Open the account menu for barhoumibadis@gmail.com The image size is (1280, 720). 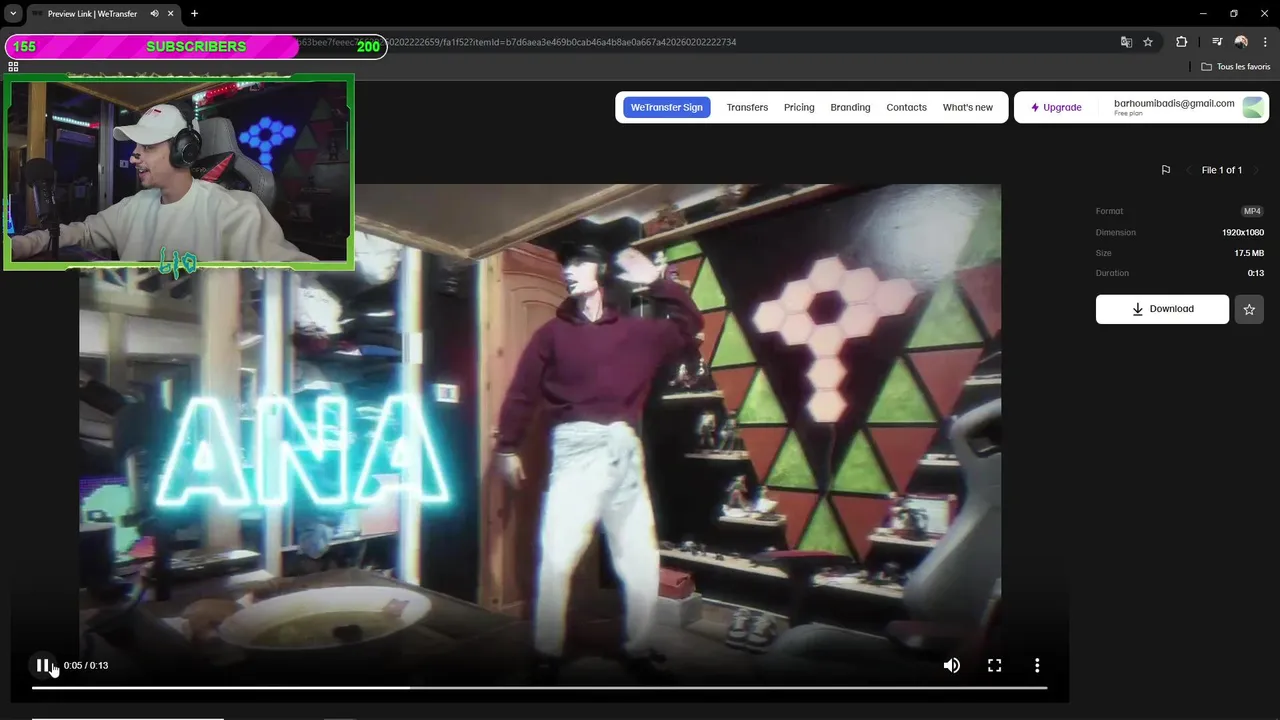pyautogui.click(x=1174, y=107)
